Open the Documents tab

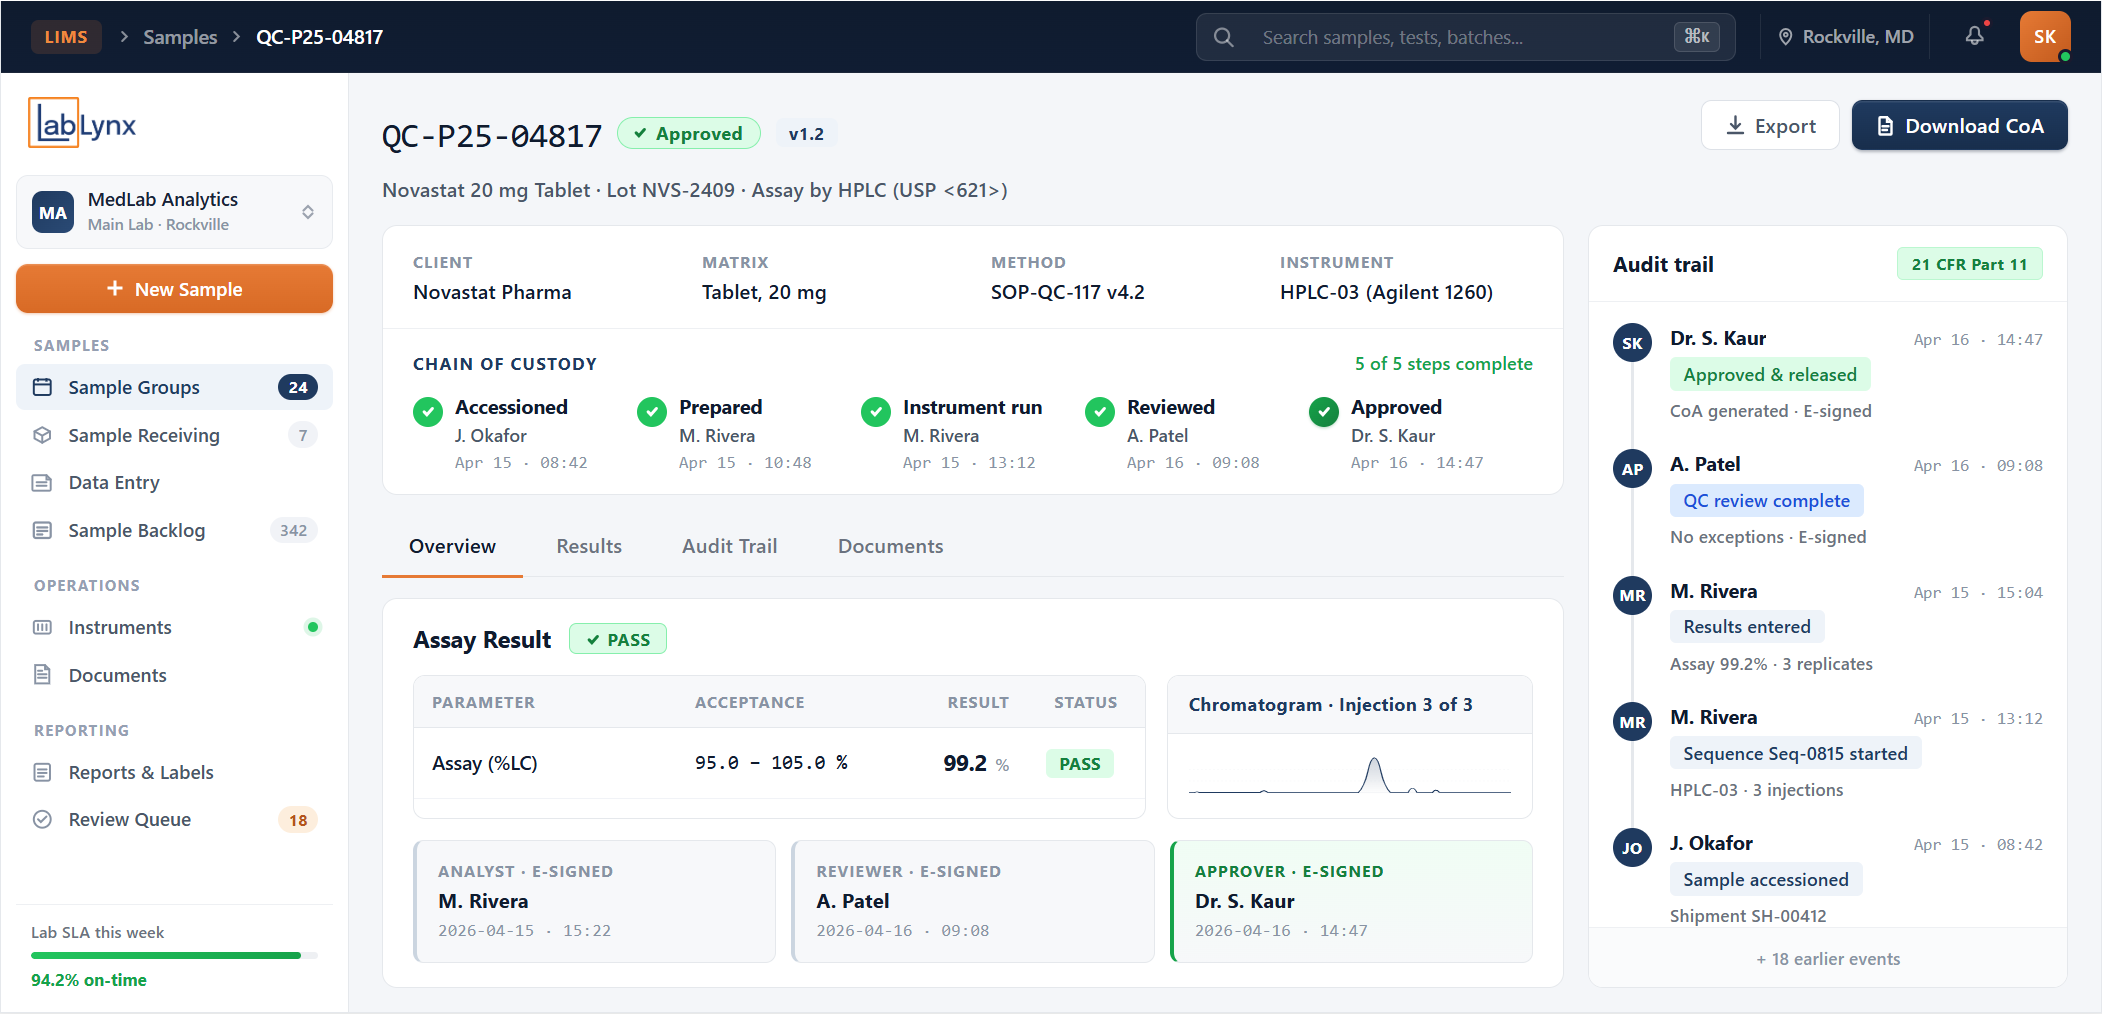pyautogui.click(x=890, y=546)
